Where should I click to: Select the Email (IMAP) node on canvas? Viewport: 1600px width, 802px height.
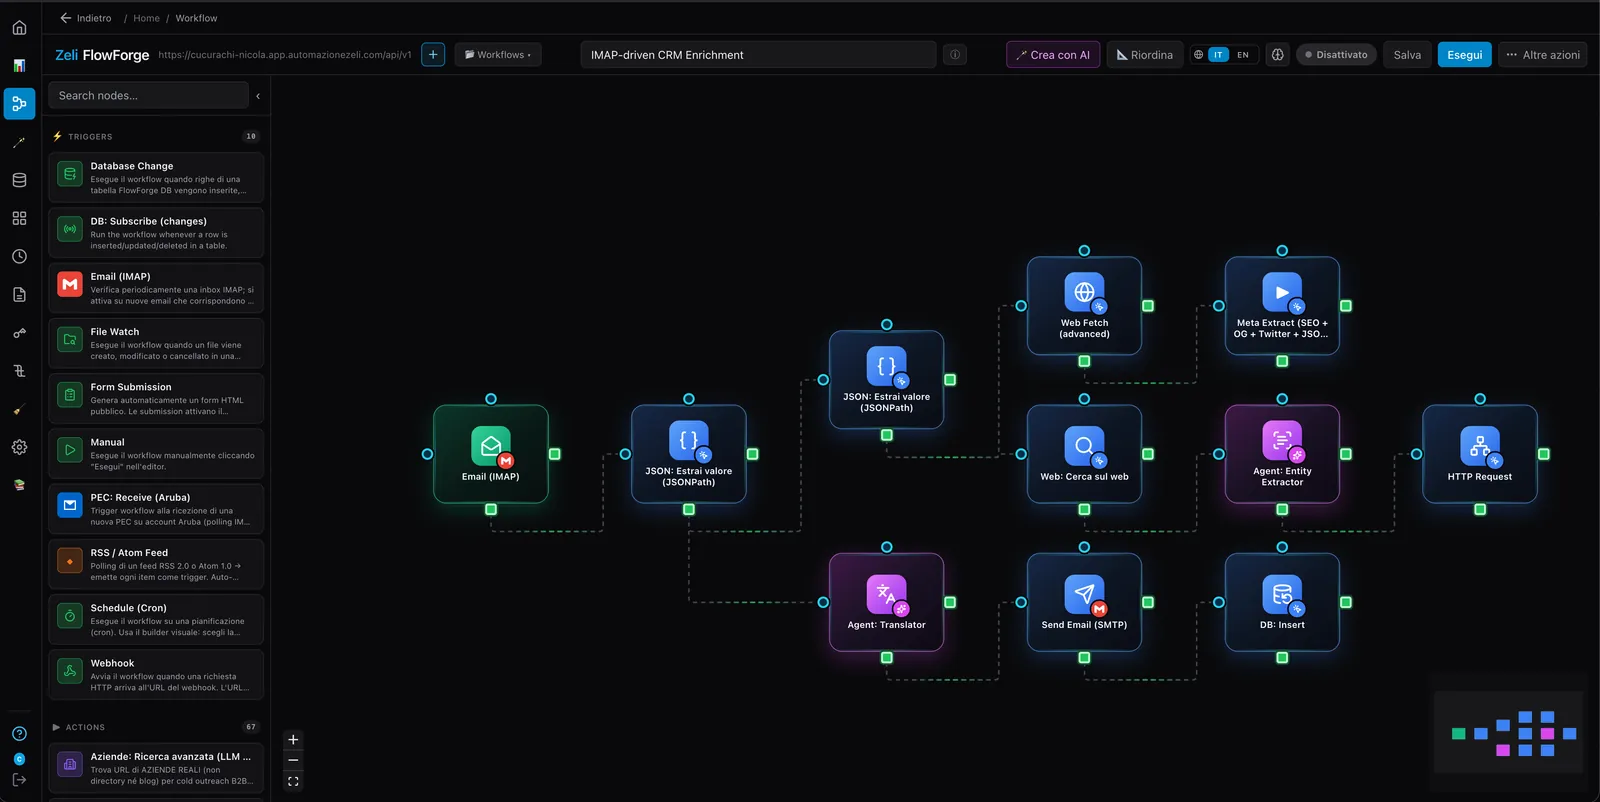[490, 454]
